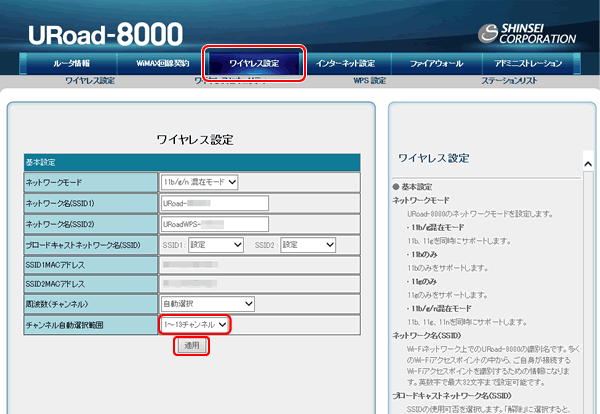This screenshot has height=414, width=600.
Task: Click help item 11gのみ
Action: (424, 282)
